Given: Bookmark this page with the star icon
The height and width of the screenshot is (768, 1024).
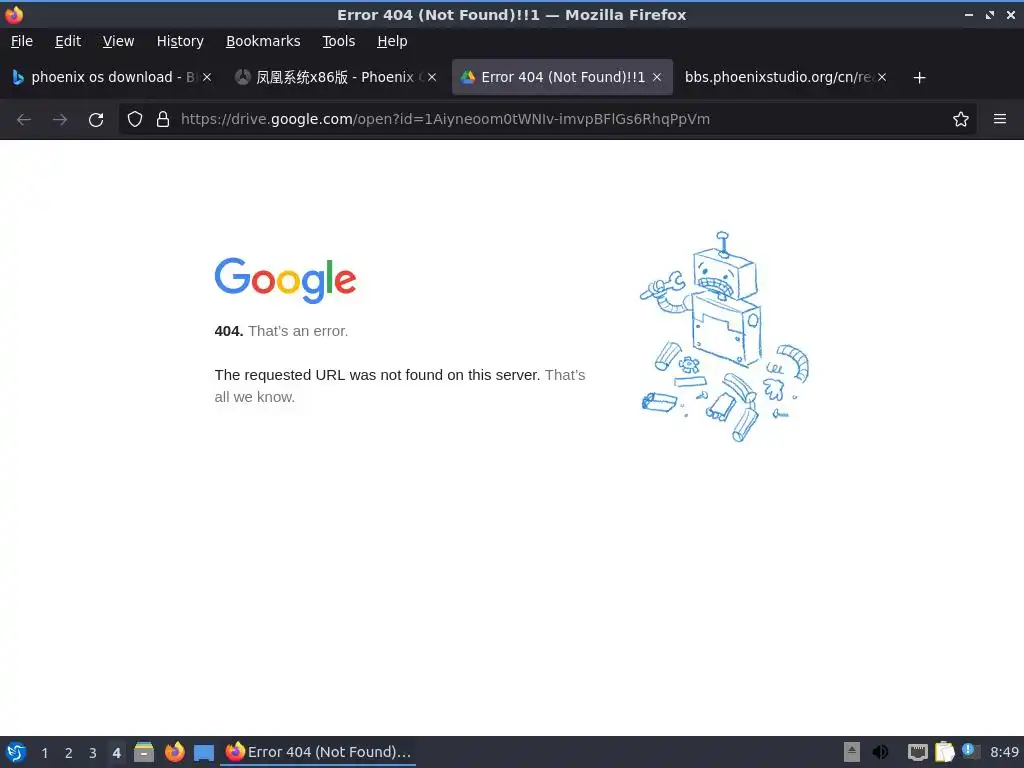Looking at the screenshot, I should click(961, 120).
